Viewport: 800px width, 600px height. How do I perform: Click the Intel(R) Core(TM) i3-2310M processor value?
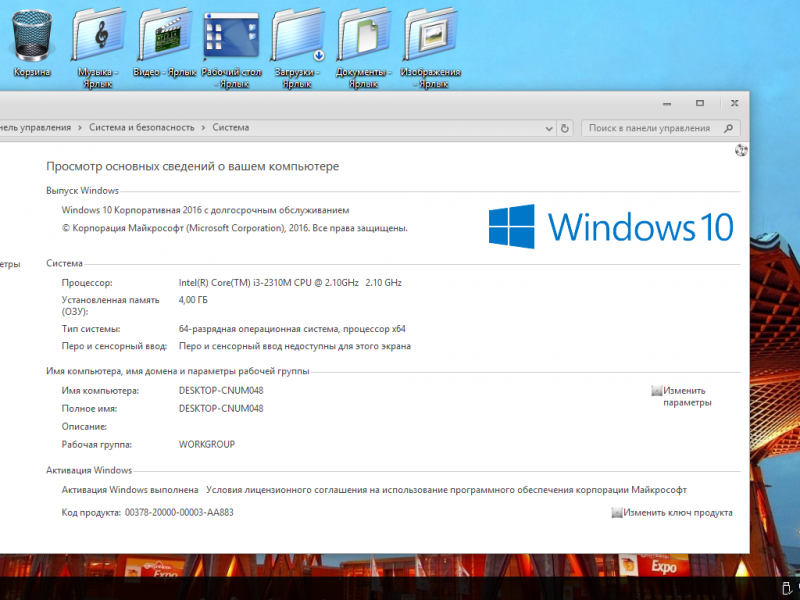pos(290,283)
